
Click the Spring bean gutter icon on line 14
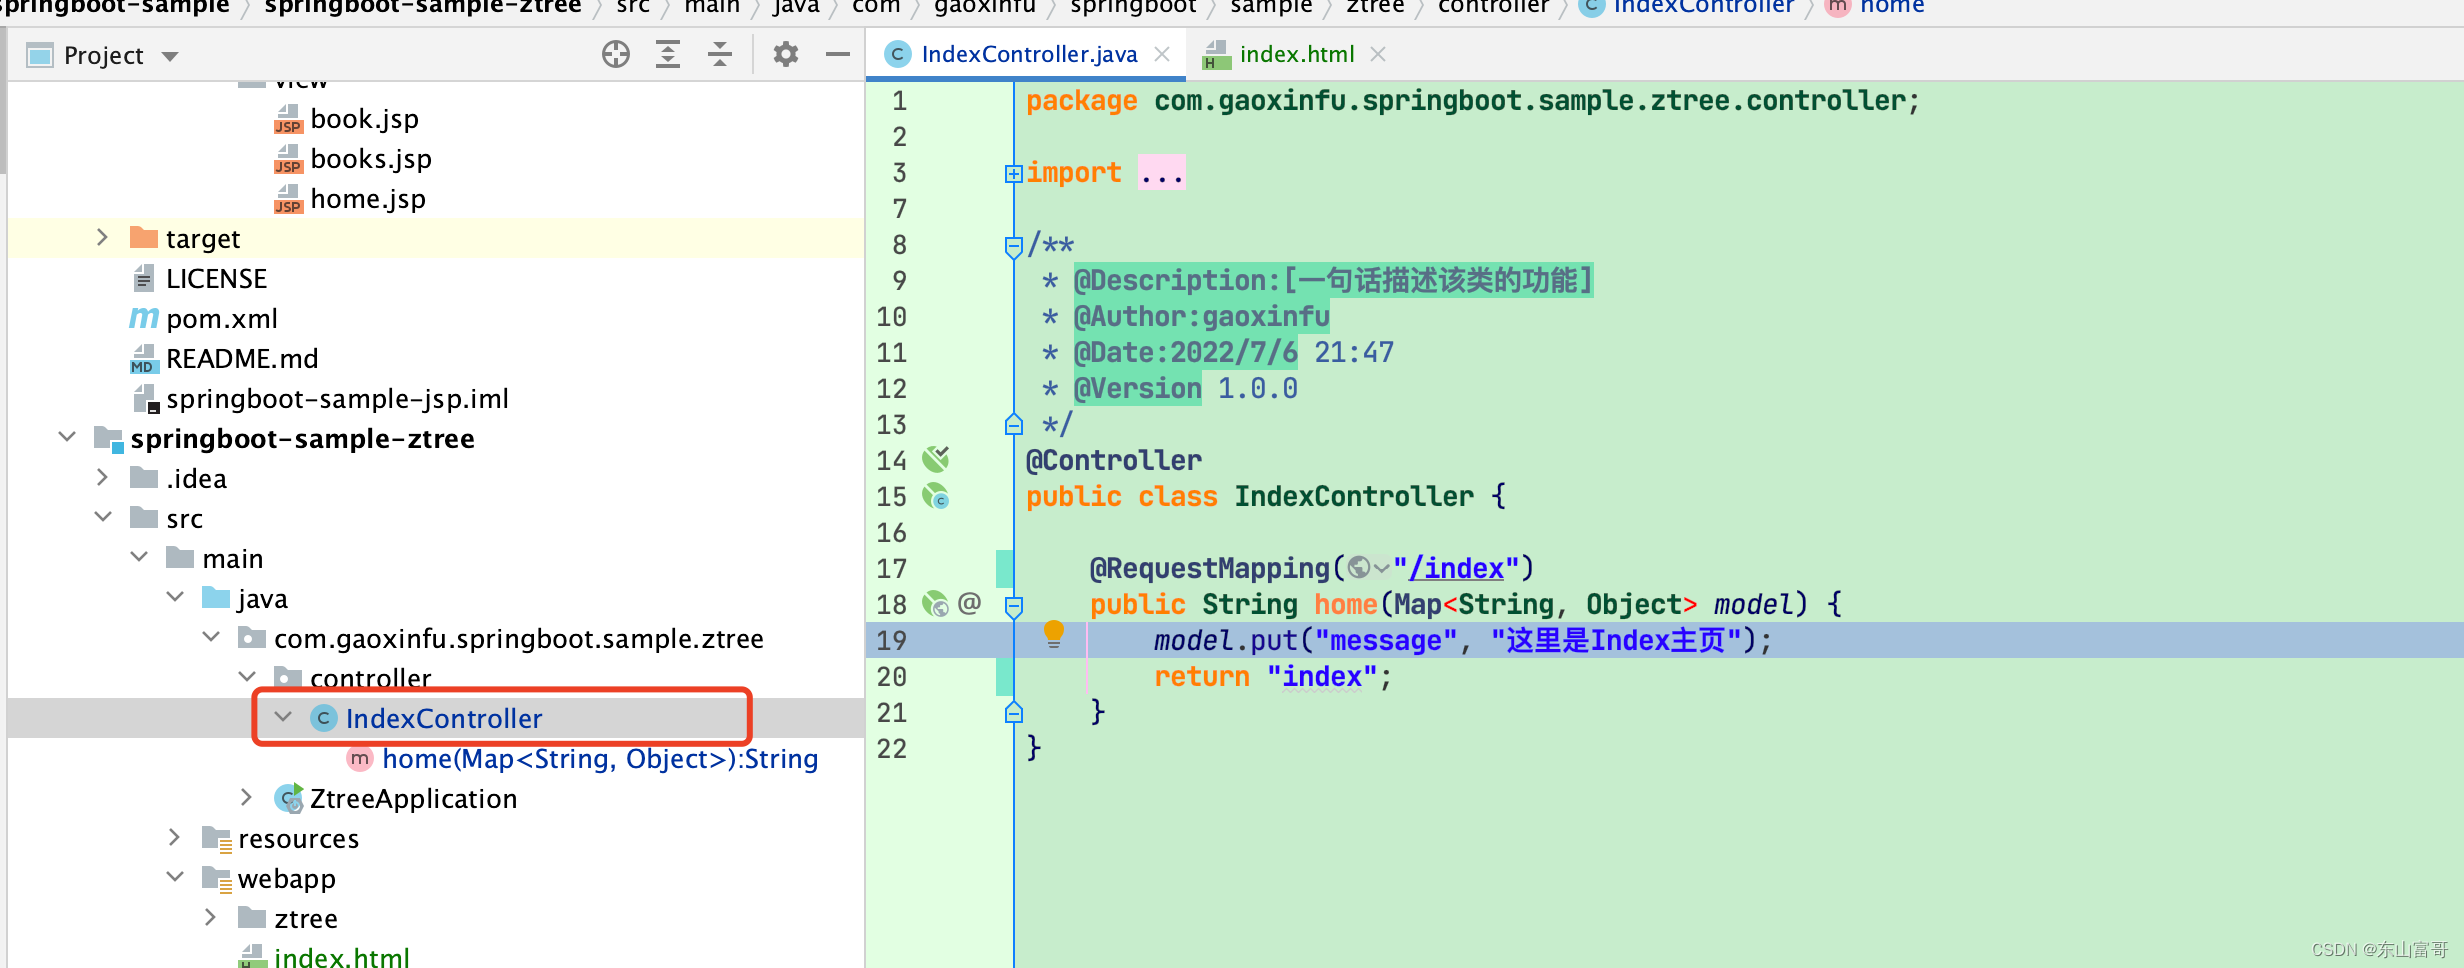[935, 459]
